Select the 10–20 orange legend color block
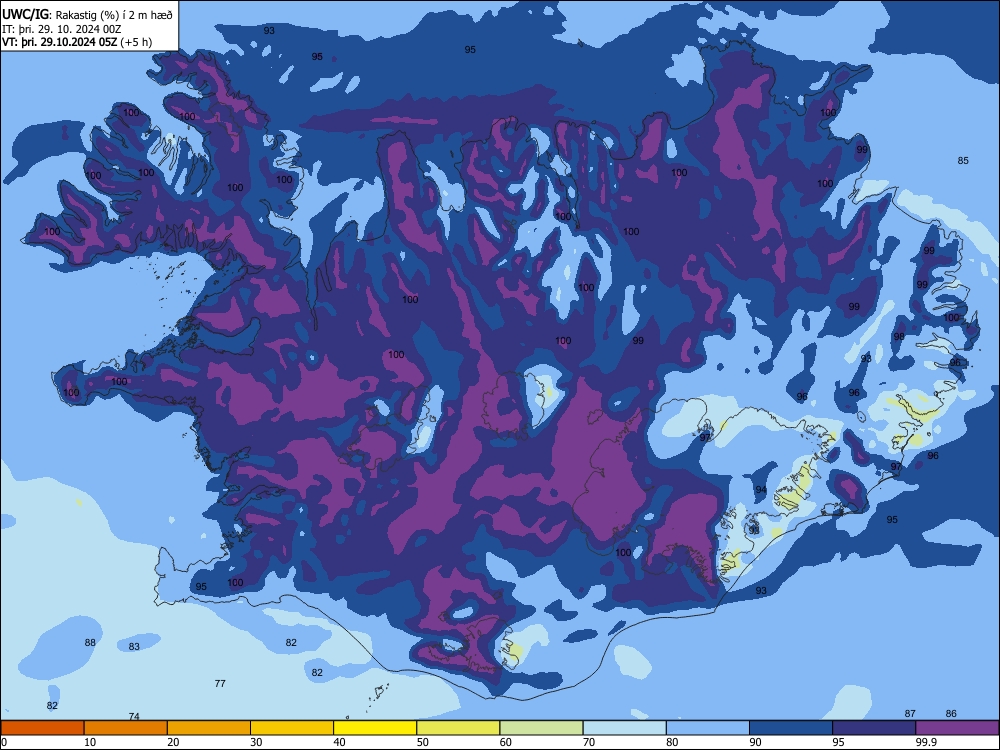Screen dimensions: 1000x750 pyautogui.click(x=126, y=728)
